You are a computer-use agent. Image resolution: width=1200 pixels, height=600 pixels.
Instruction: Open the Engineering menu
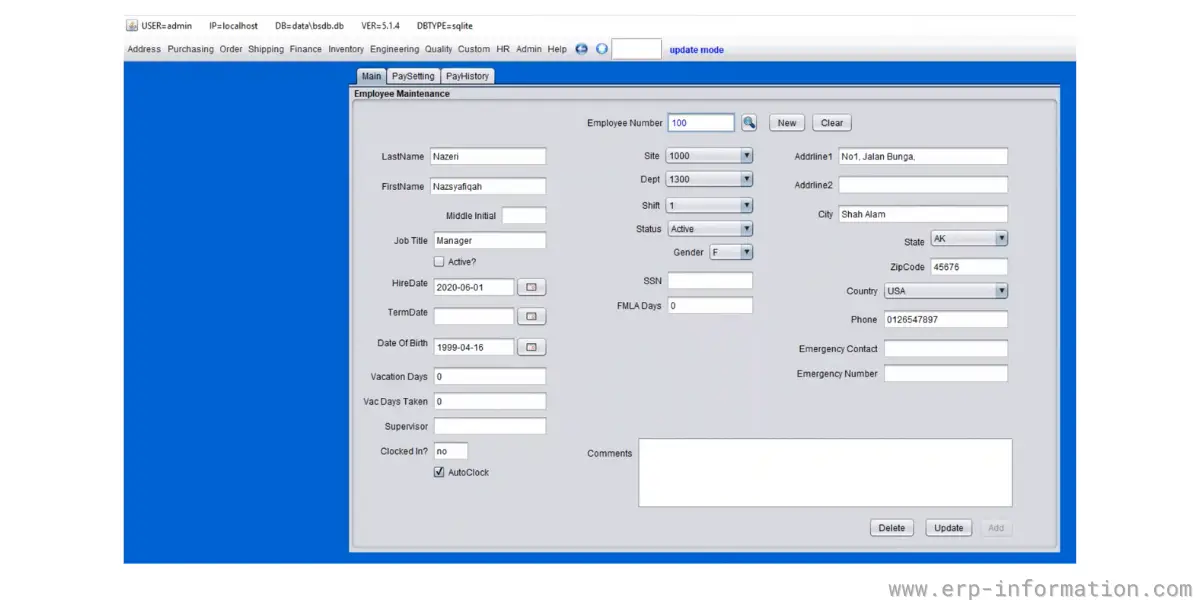tap(394, 49)
